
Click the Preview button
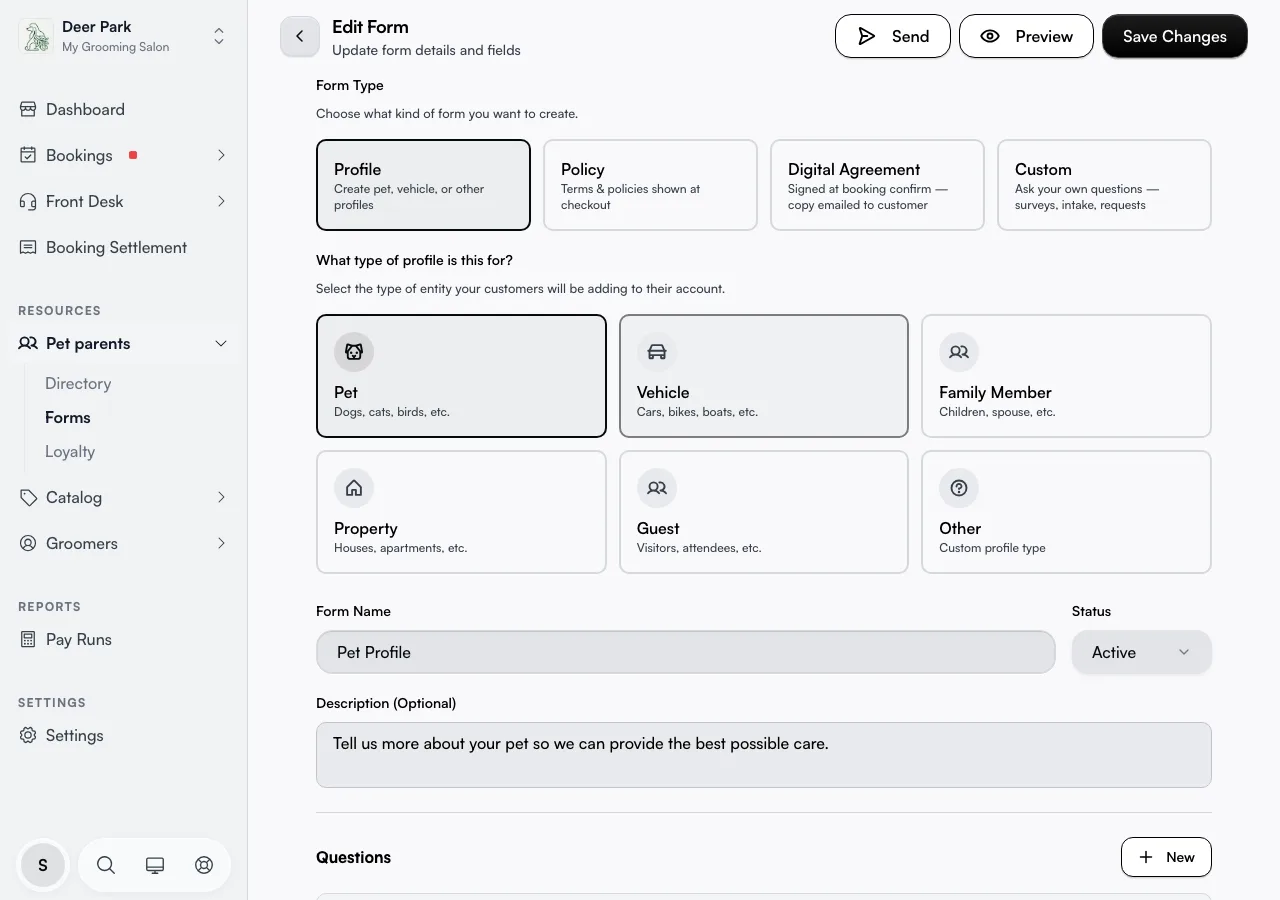1026,36
